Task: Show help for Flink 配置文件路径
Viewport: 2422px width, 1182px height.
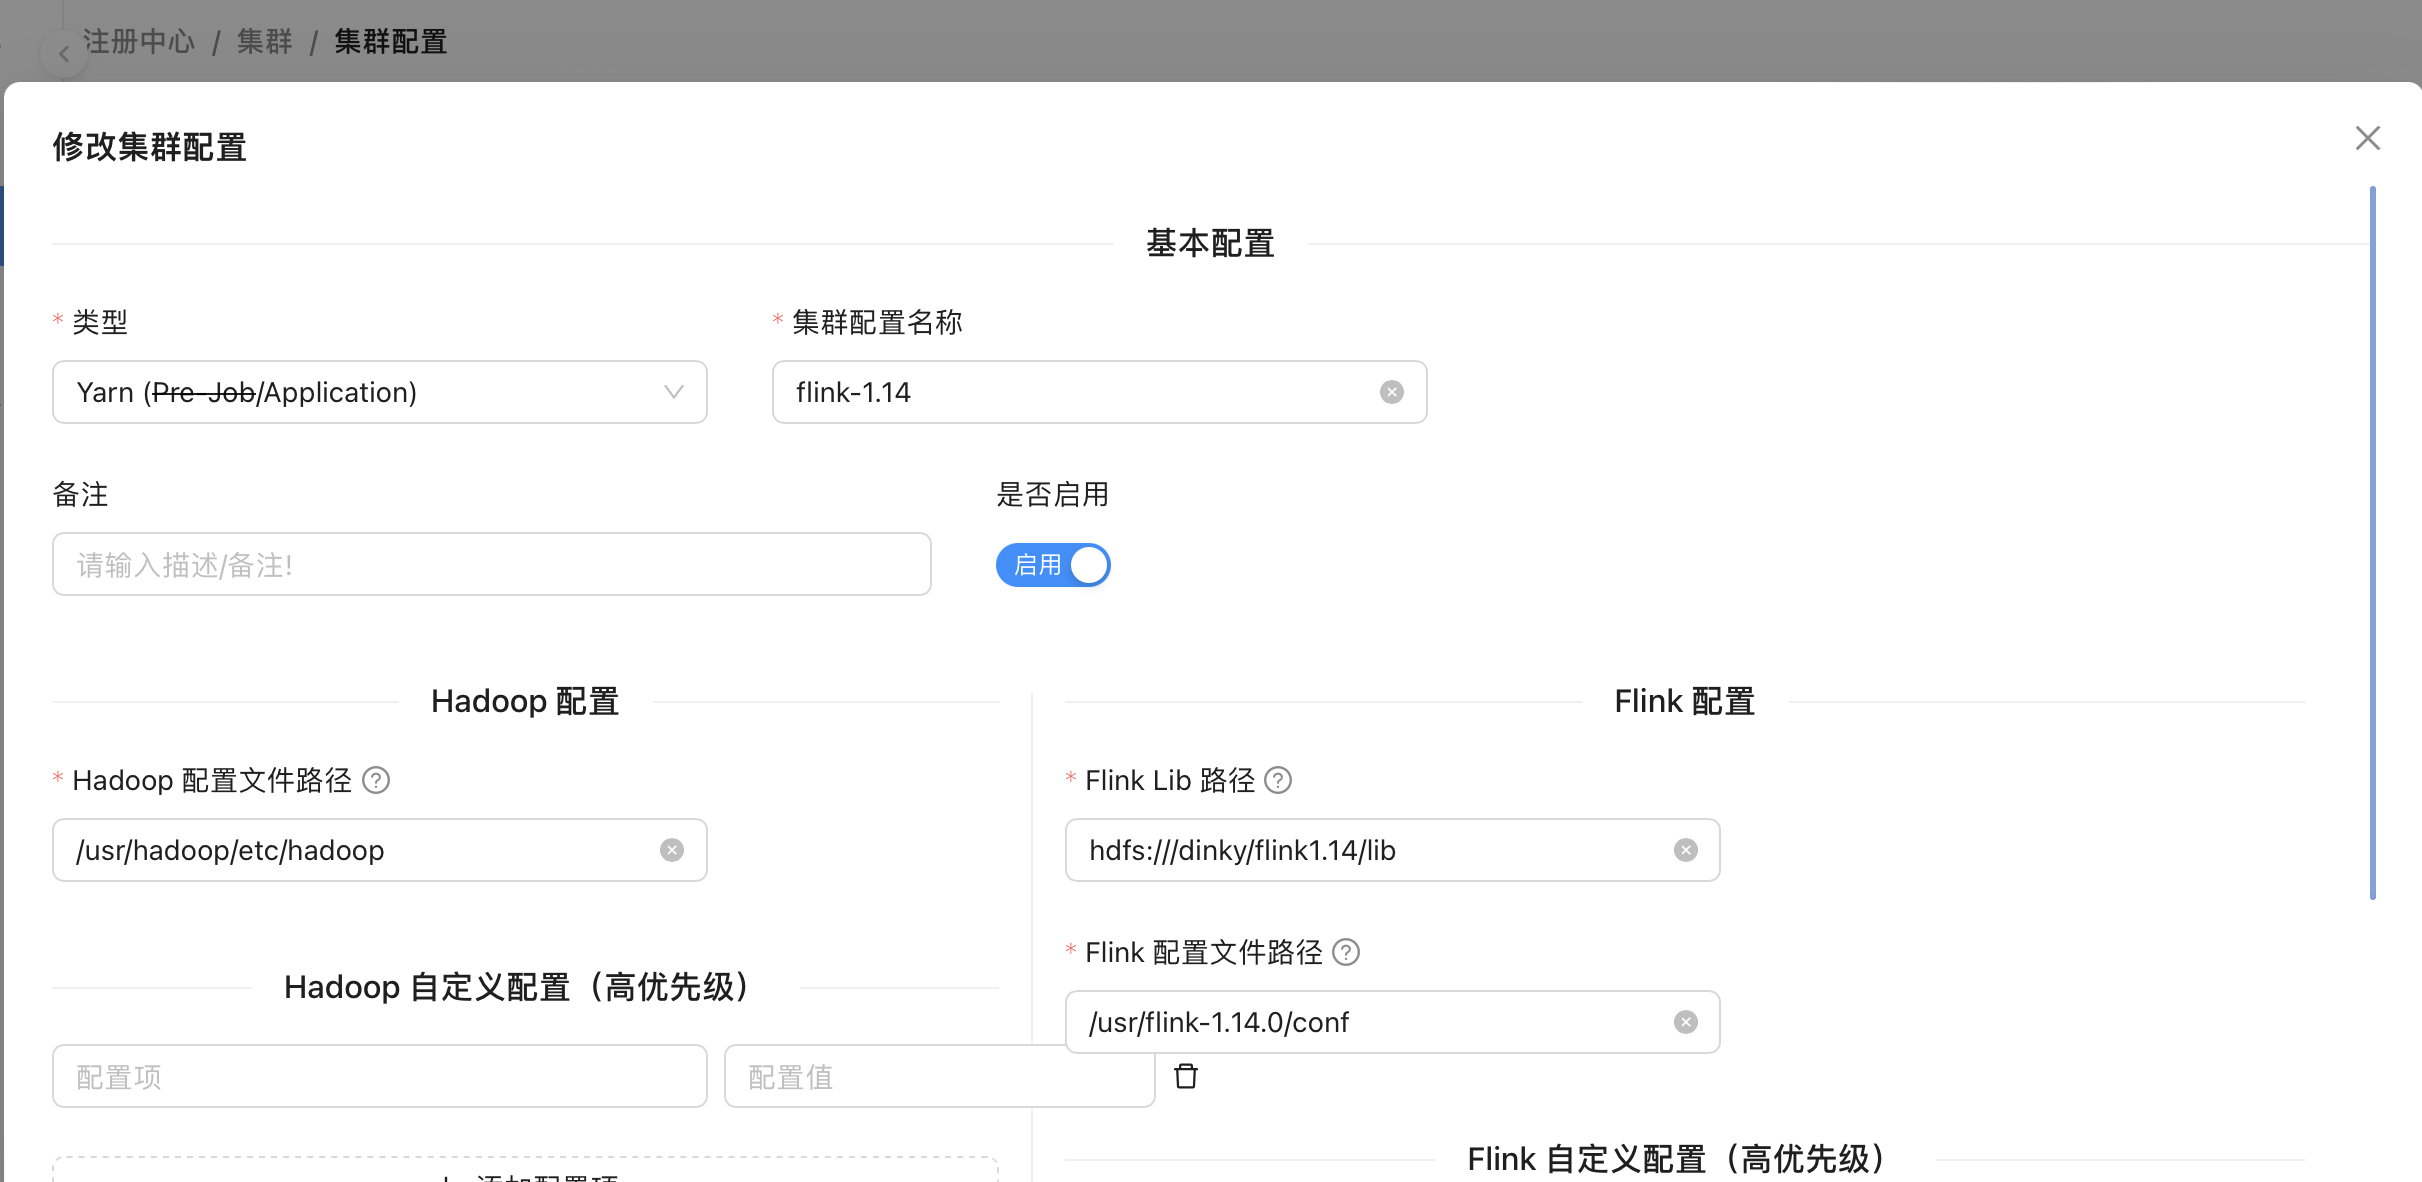Action: click(1346, 952)
